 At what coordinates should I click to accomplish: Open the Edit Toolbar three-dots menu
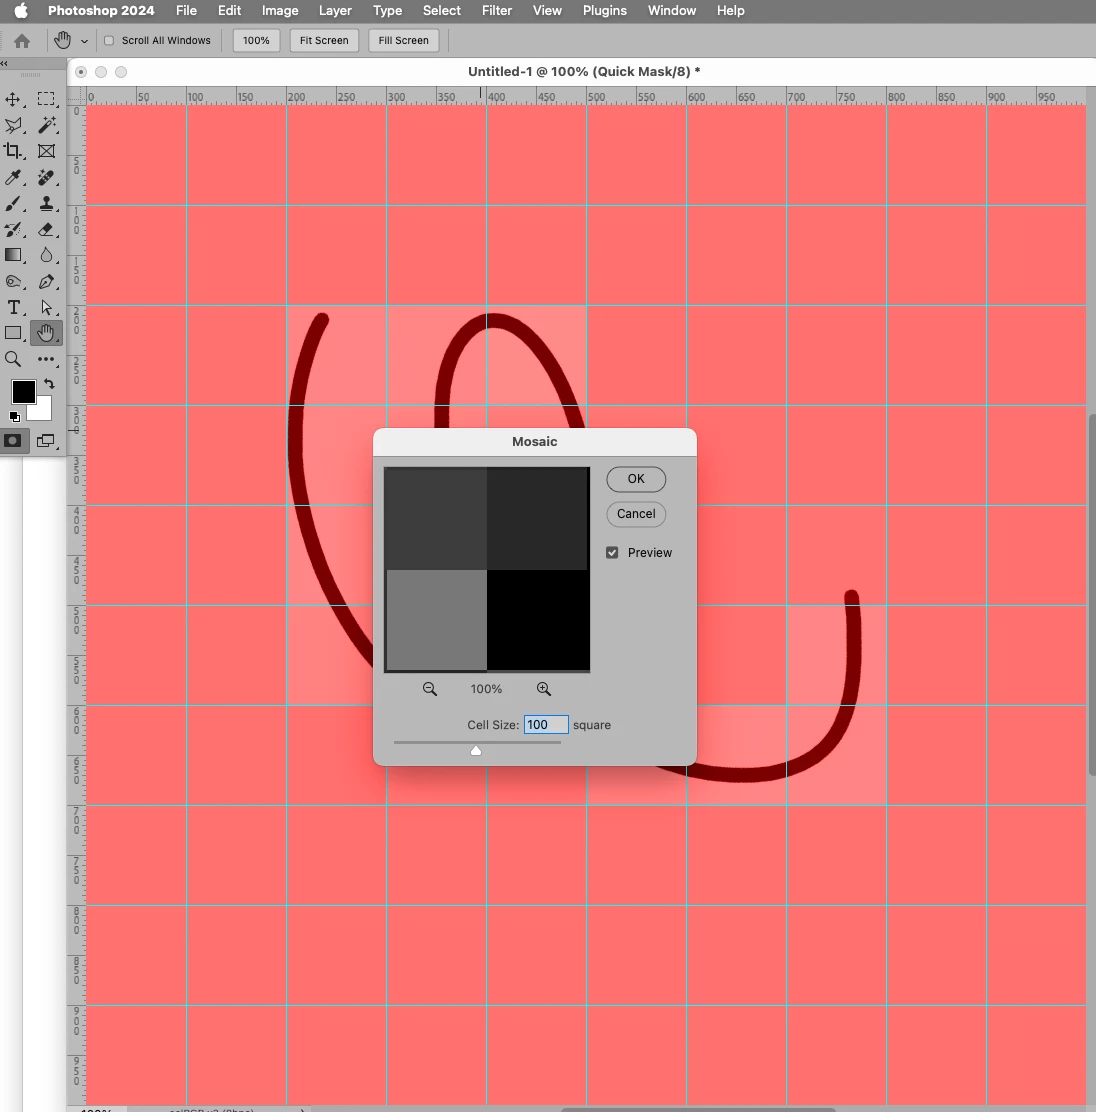pos(46,359)
